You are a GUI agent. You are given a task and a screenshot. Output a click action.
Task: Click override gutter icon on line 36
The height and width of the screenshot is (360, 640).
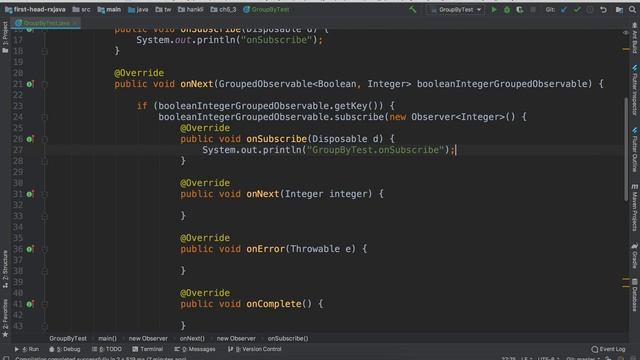point(30,249)
